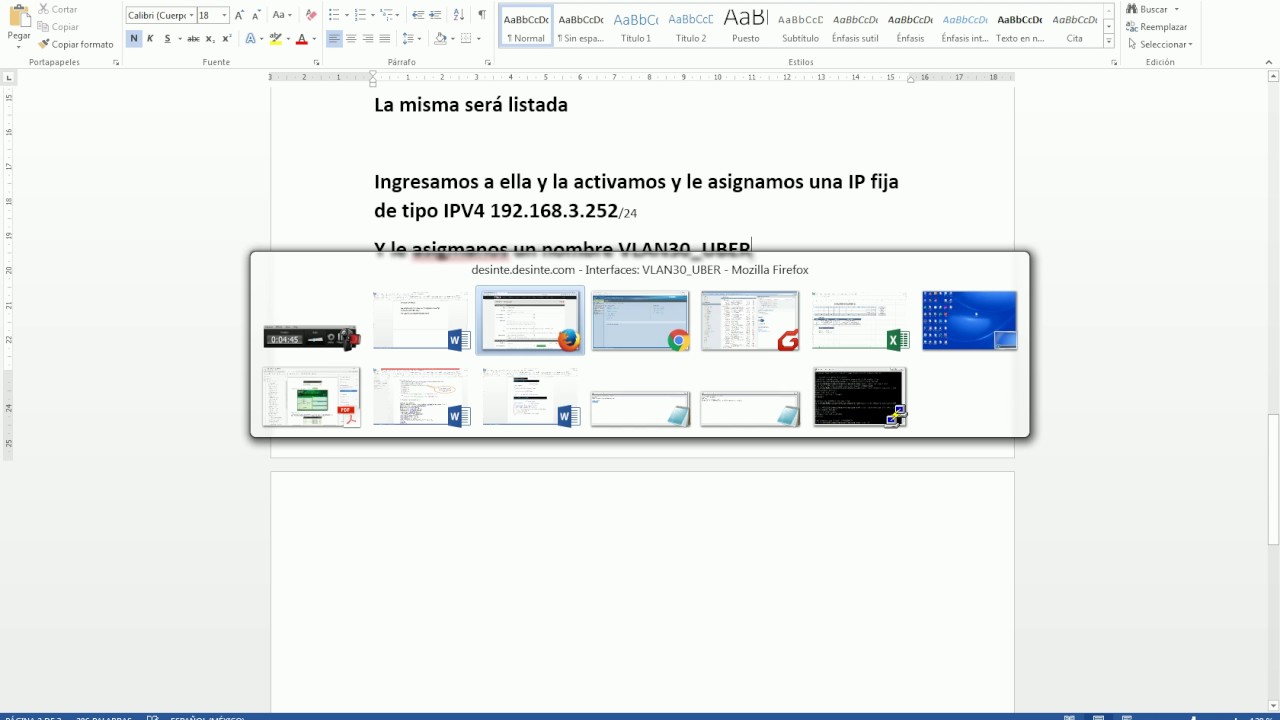Open the Aa change case dropdown
Image resolution: width=1280 pixels, height=720 pixels.
coord(282,15)
